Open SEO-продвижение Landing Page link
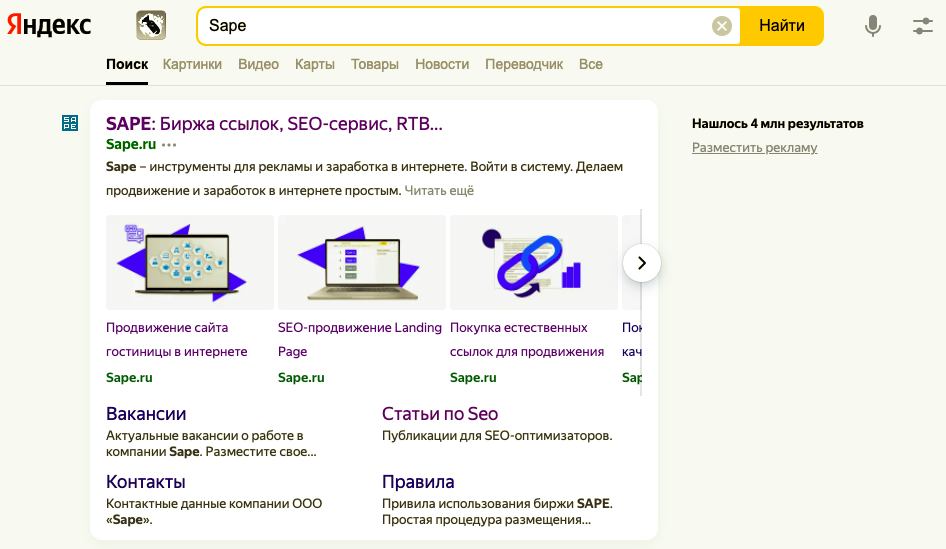 coord(360,340)
